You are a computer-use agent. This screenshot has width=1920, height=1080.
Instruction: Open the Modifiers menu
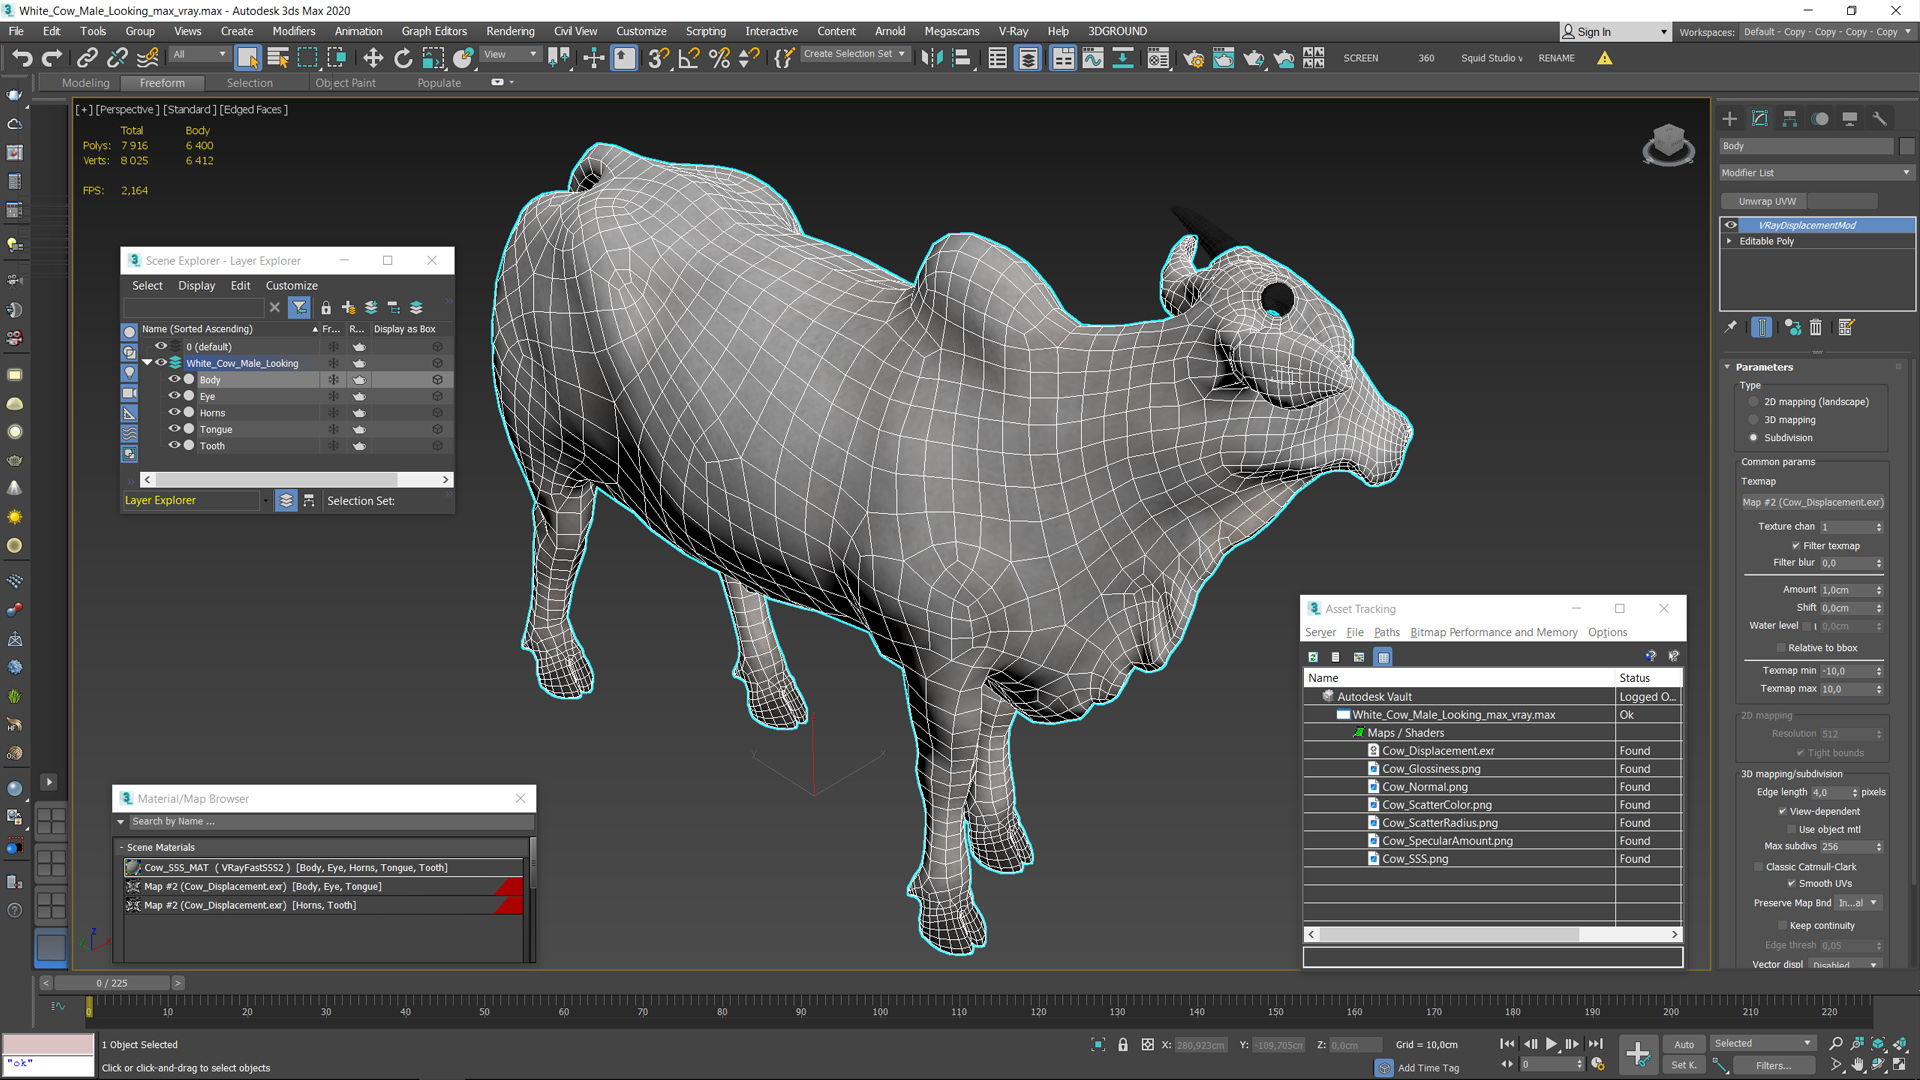293,31
